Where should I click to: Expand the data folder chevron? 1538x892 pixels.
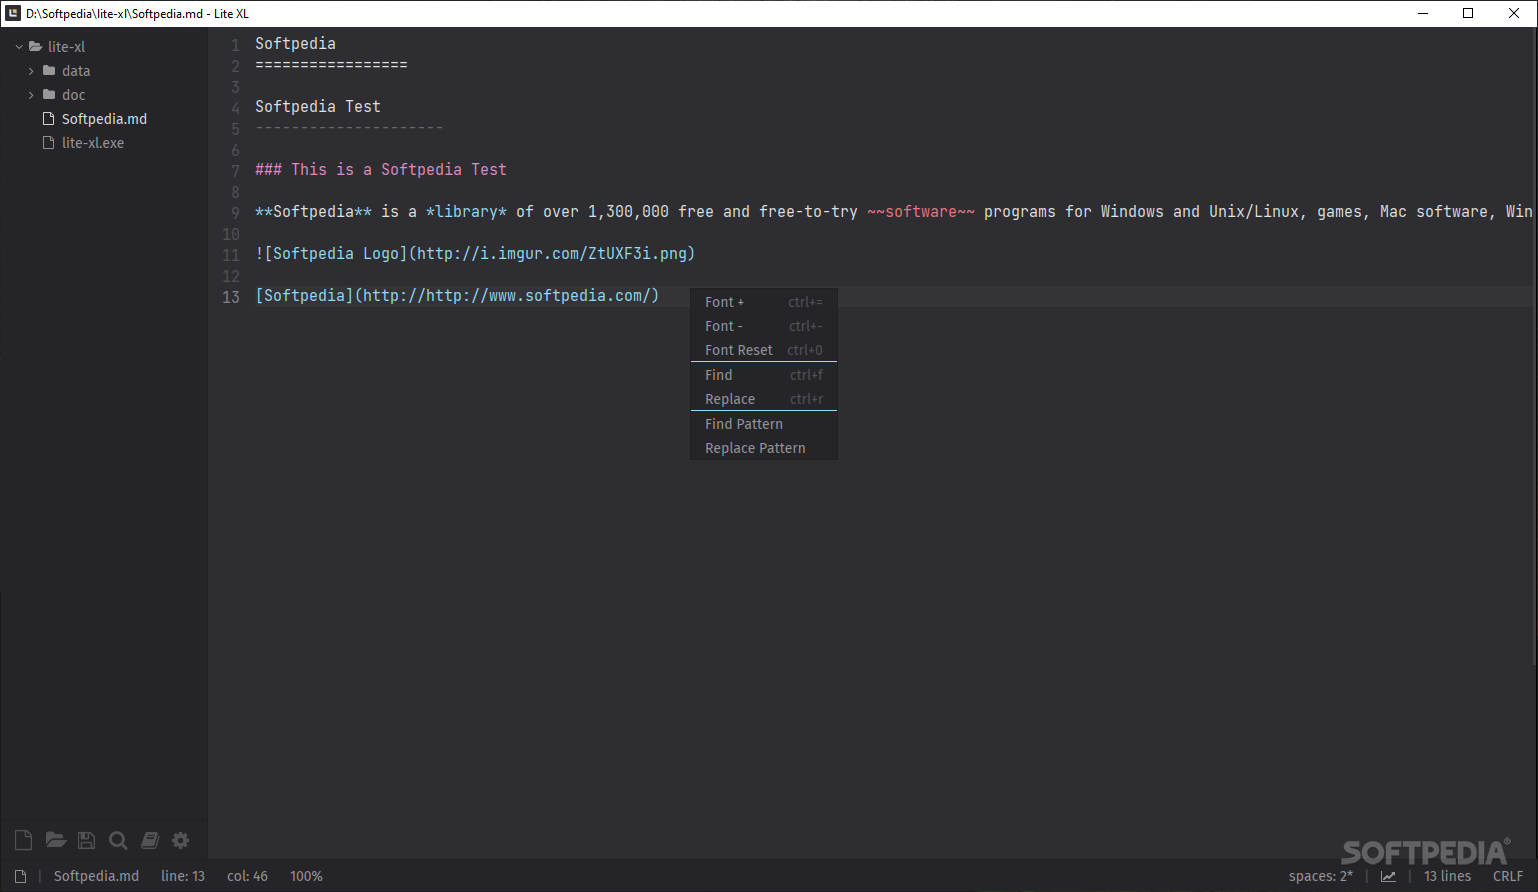click(x=31, y=70)
